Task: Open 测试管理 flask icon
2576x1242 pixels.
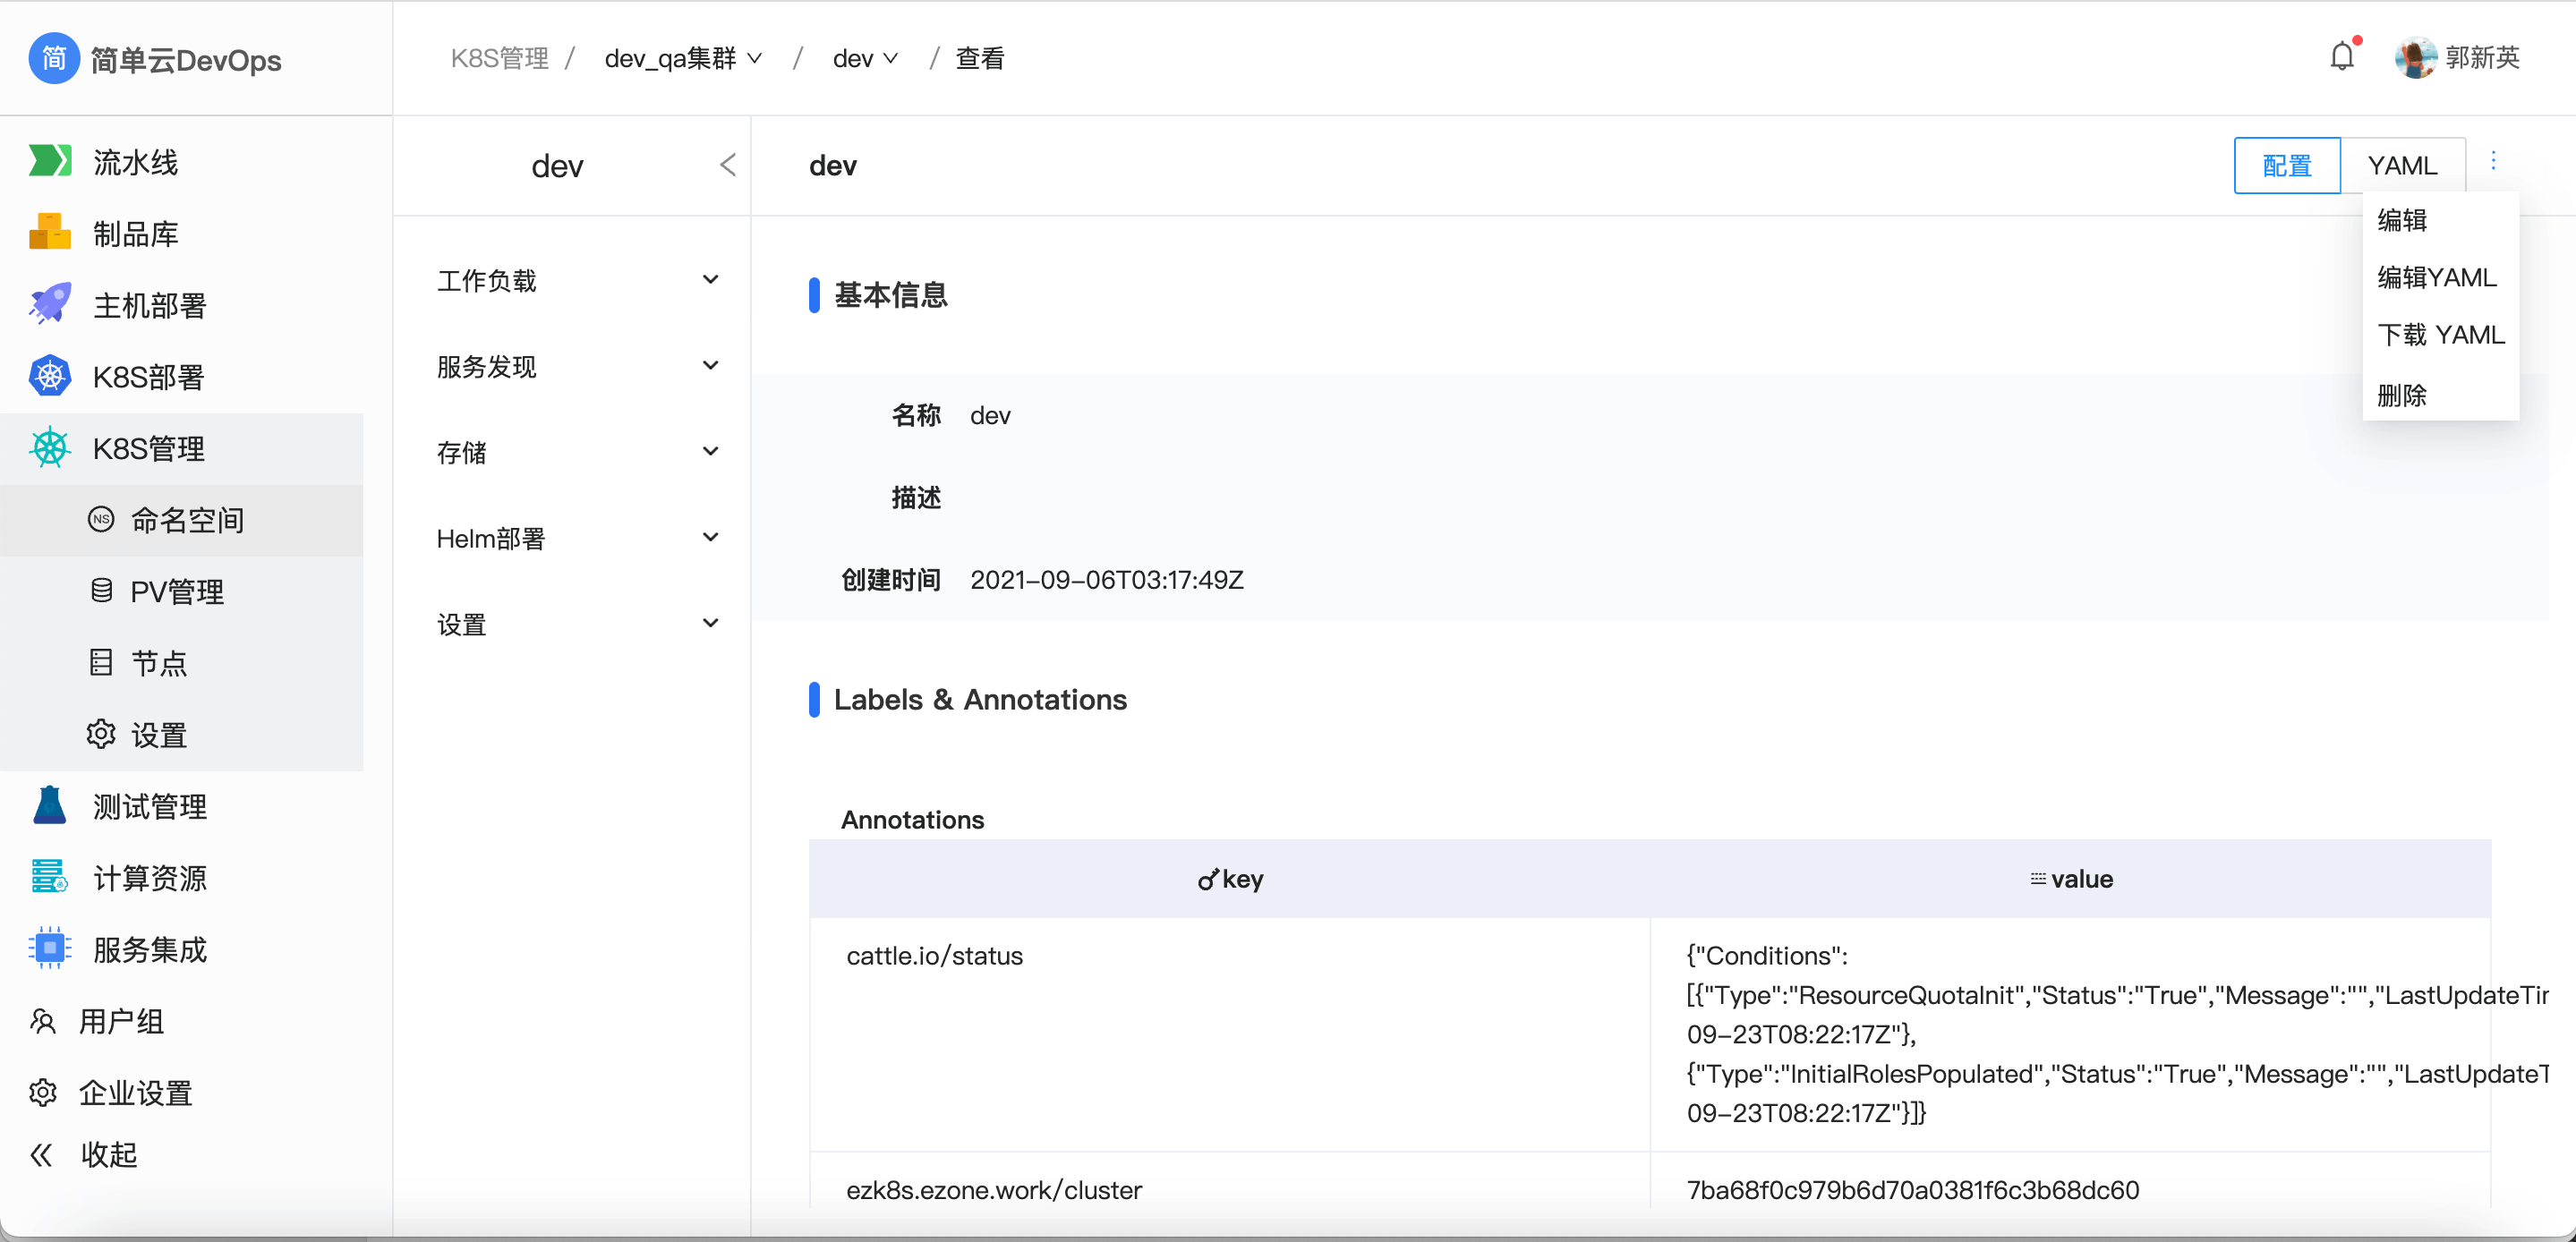Action: point(50,805)
